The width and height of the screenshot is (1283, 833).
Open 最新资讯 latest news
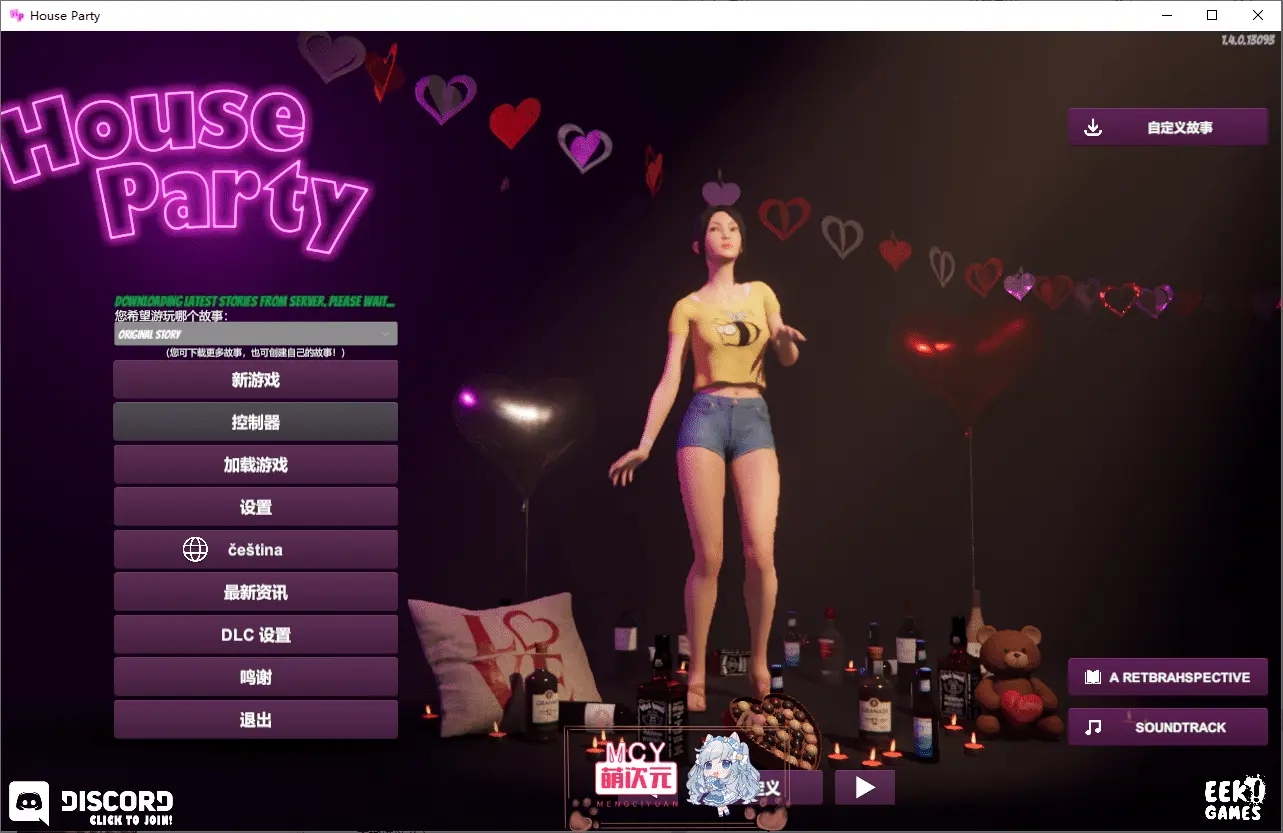(256, 592)
